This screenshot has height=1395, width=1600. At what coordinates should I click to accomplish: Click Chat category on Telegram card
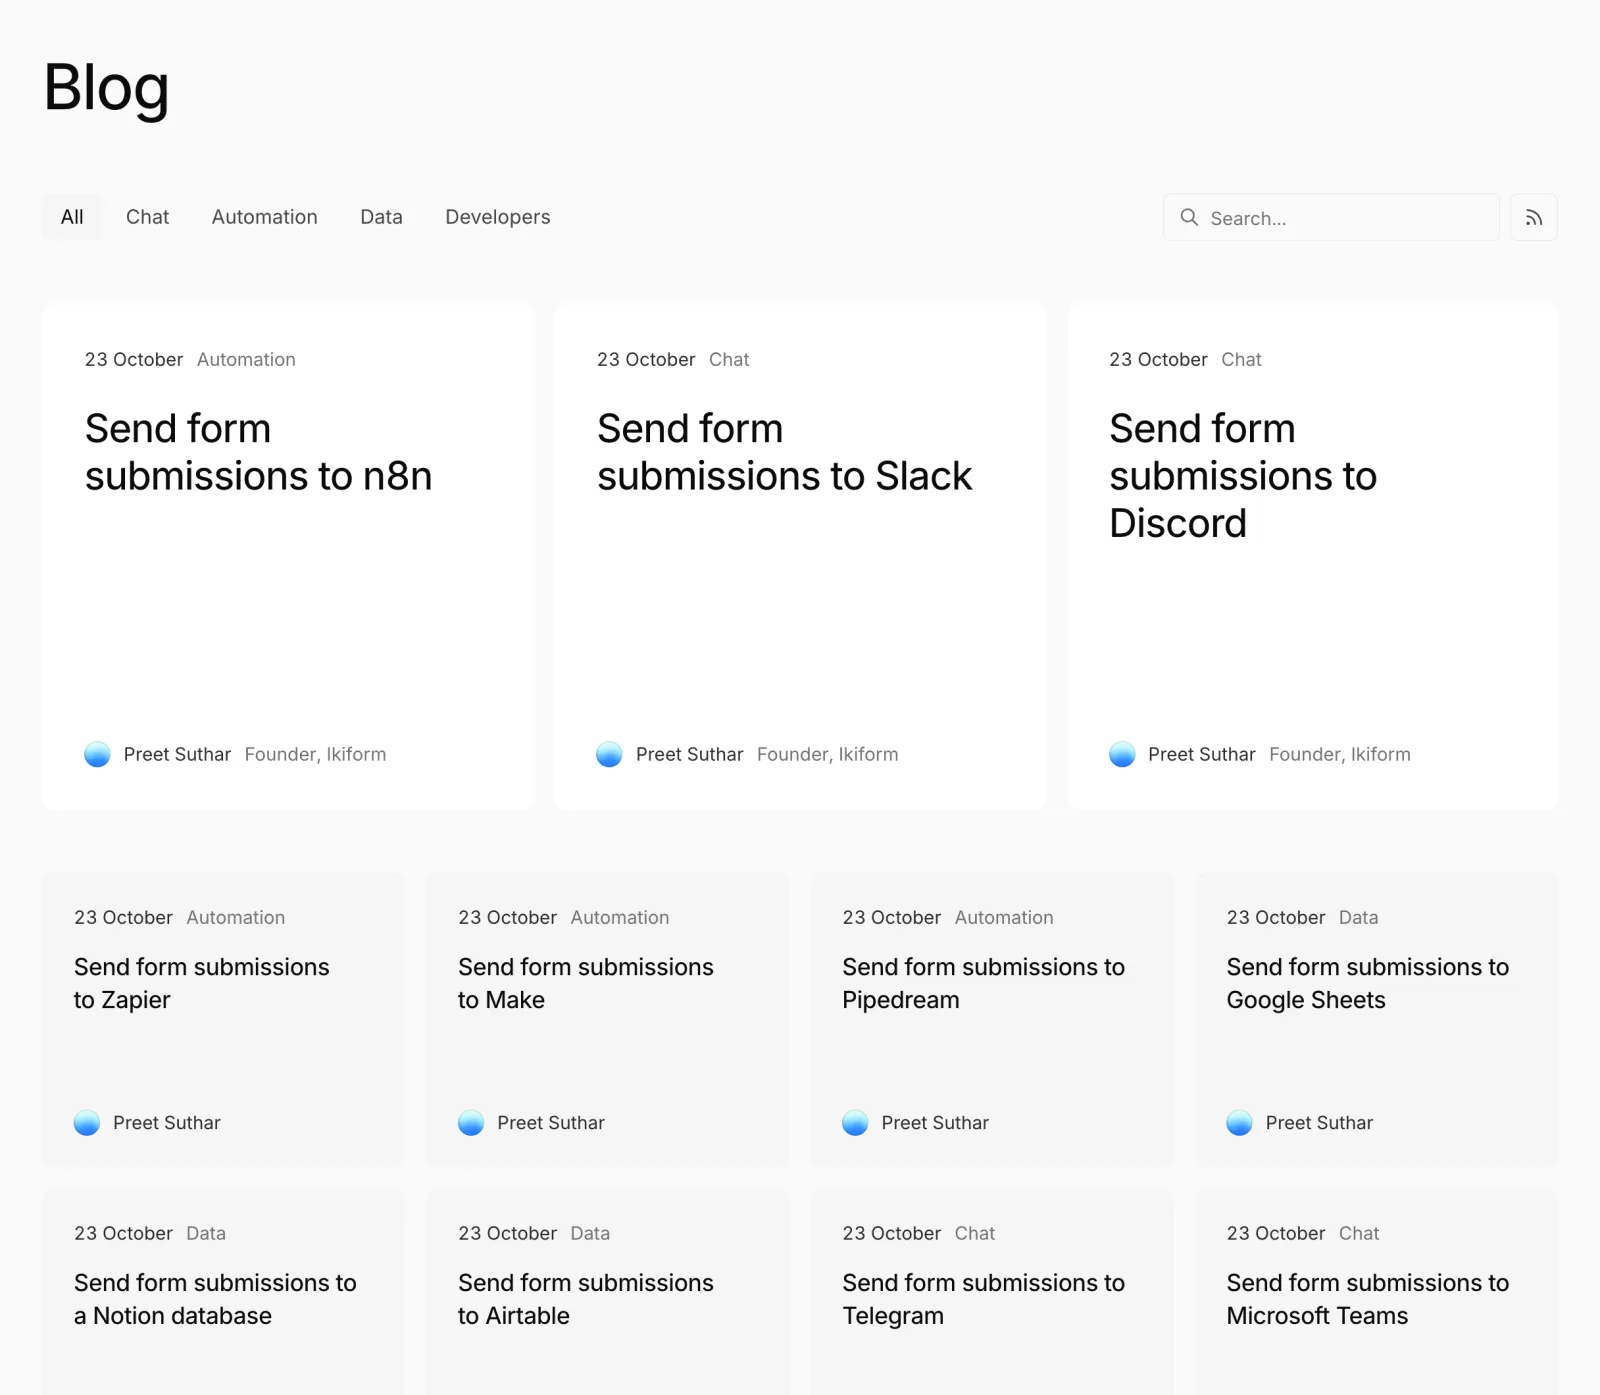[x=974, y=1233]
